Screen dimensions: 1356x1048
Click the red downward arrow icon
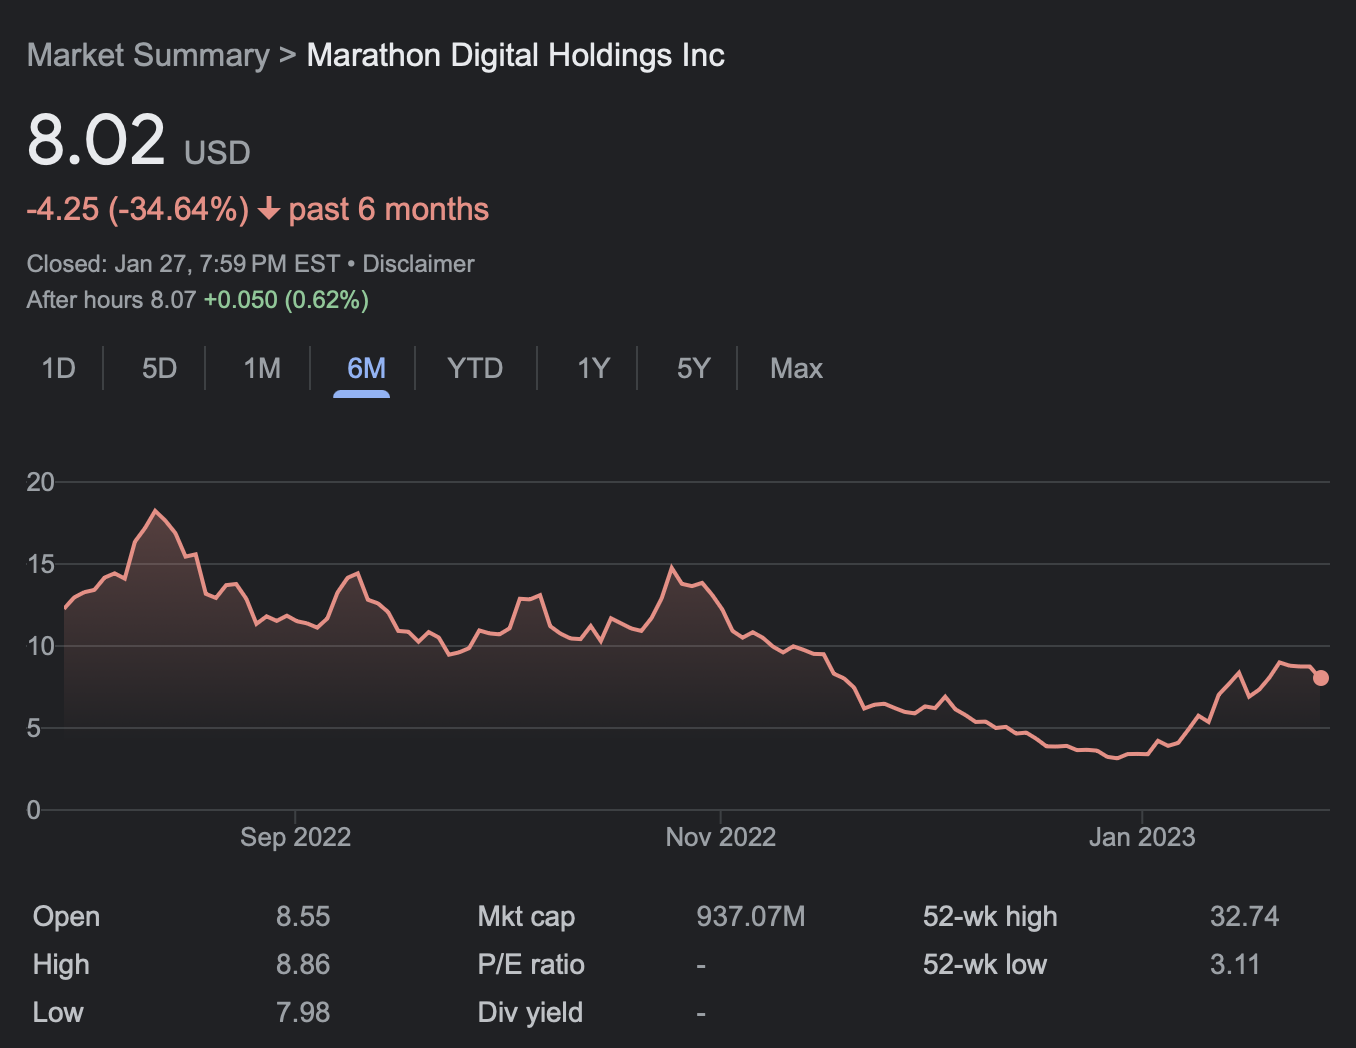[268, 209]
